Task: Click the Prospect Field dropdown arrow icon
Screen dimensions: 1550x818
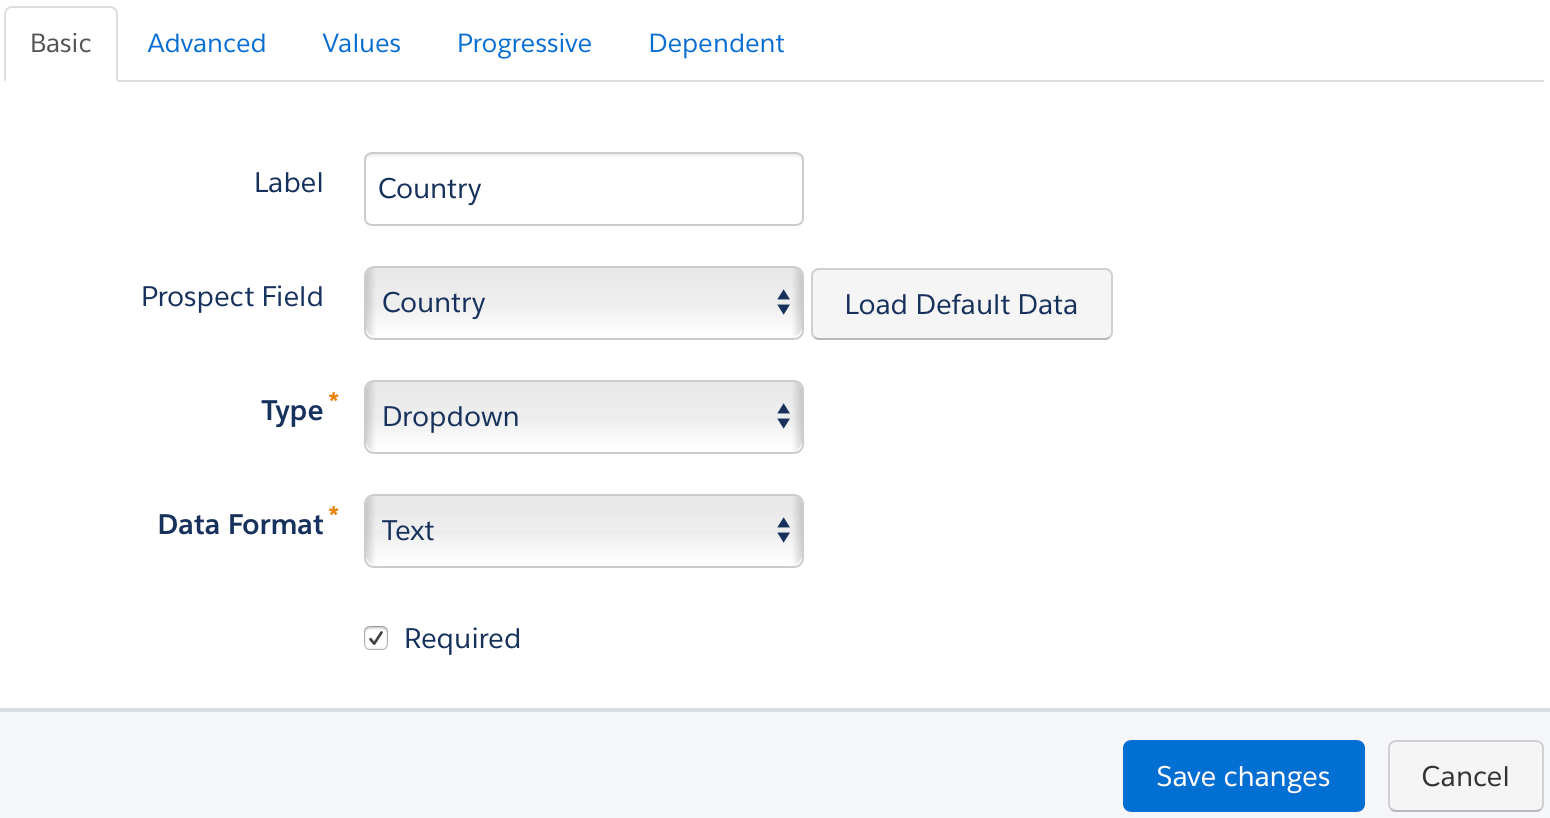Action: pos(784,303)
